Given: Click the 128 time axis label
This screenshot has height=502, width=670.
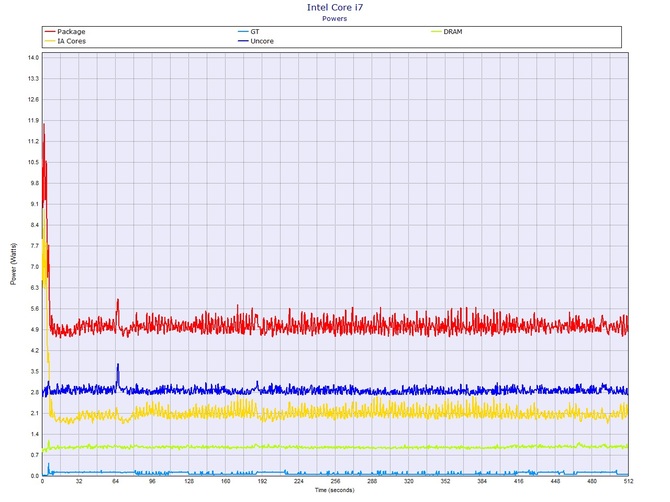Looking at the screenshot, I should (x=189, y=481).
